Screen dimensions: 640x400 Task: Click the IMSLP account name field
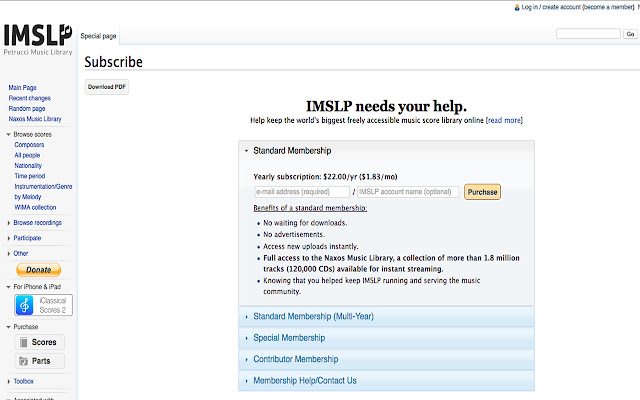pyautogui.click(x=408, y=192)
